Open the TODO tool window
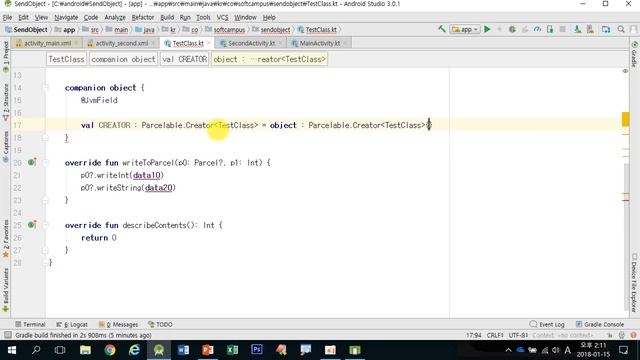This screenshot has width=640, height=360. click(x=160, y=324)
